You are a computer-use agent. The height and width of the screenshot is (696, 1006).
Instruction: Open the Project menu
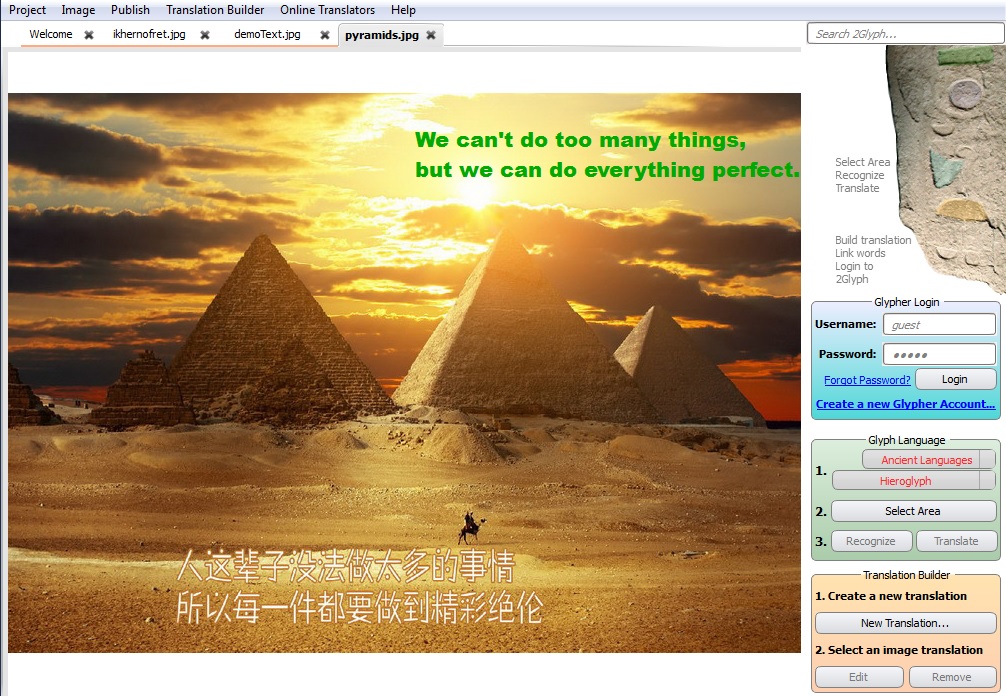click(x=27, y=10)
